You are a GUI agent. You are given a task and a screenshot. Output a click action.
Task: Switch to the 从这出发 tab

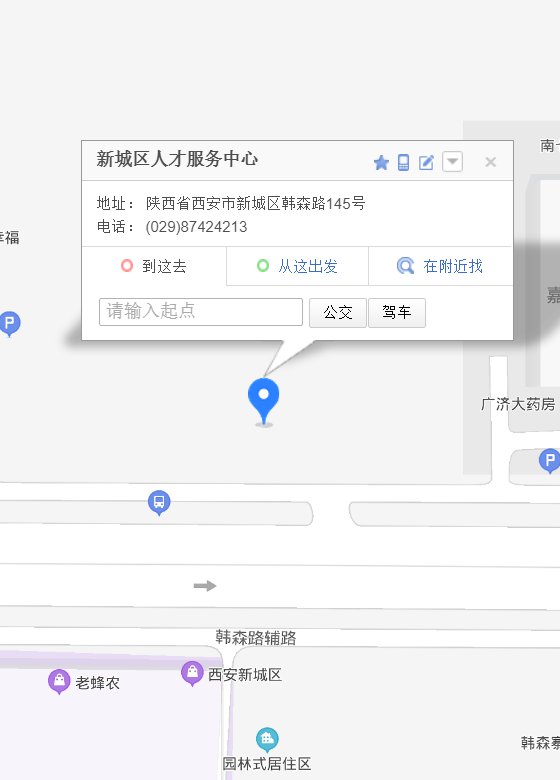point(297,266)
